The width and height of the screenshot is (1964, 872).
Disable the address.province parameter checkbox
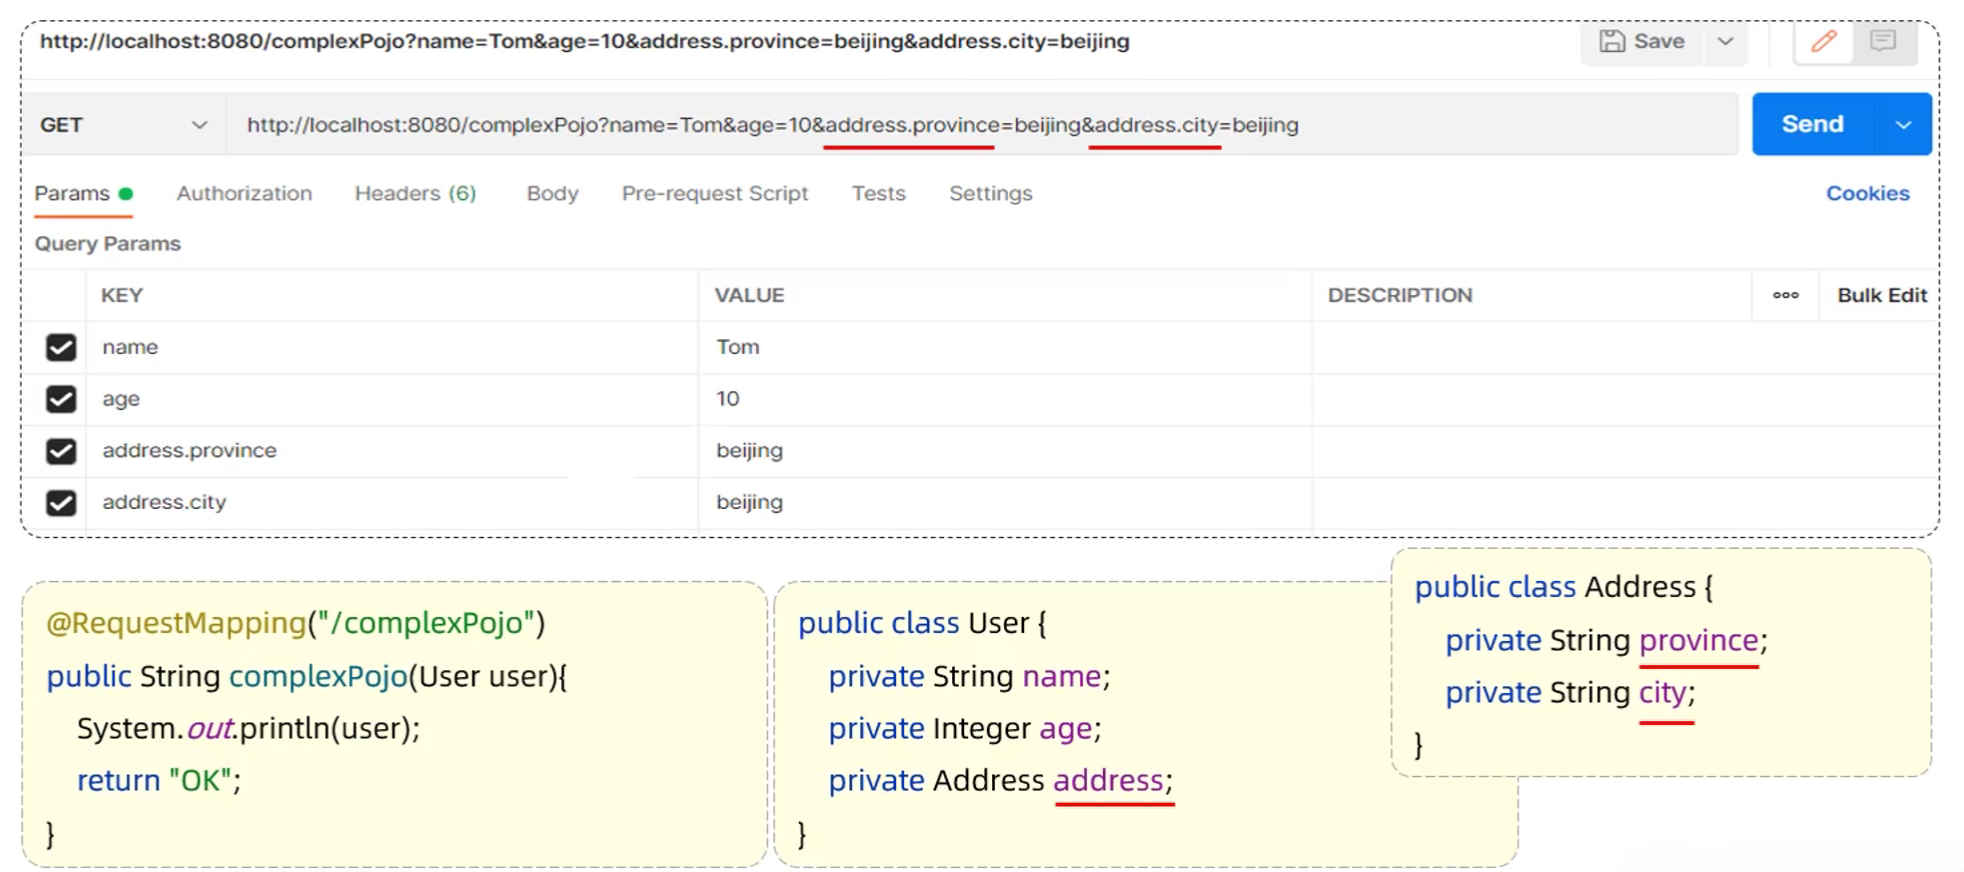coord(61,451)
